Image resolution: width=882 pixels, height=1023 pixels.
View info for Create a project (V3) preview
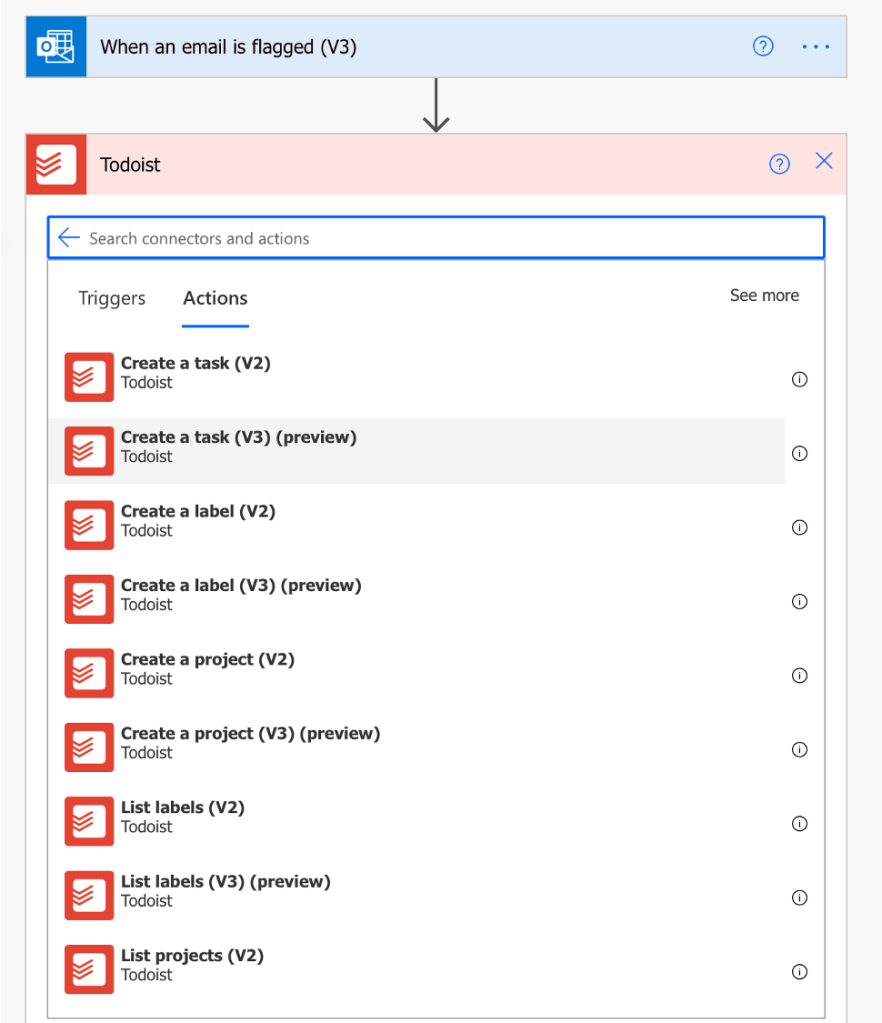(x=799, y=749)
